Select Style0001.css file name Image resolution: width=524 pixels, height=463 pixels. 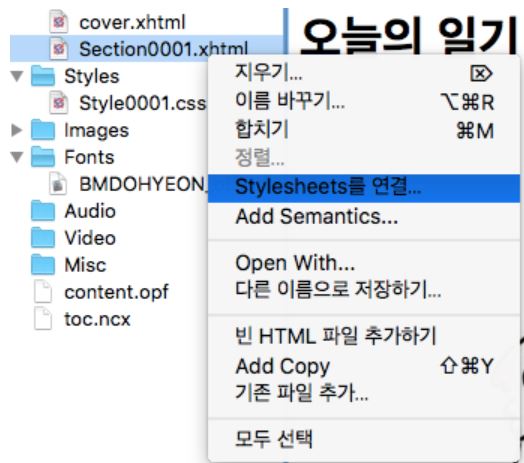tap(143, 103)
